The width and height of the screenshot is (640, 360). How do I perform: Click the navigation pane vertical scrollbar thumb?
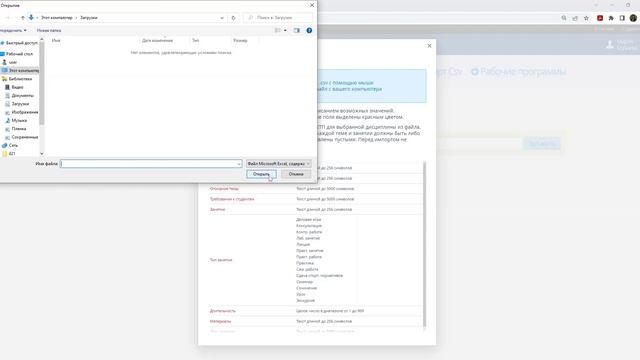(x=42, y=84)
